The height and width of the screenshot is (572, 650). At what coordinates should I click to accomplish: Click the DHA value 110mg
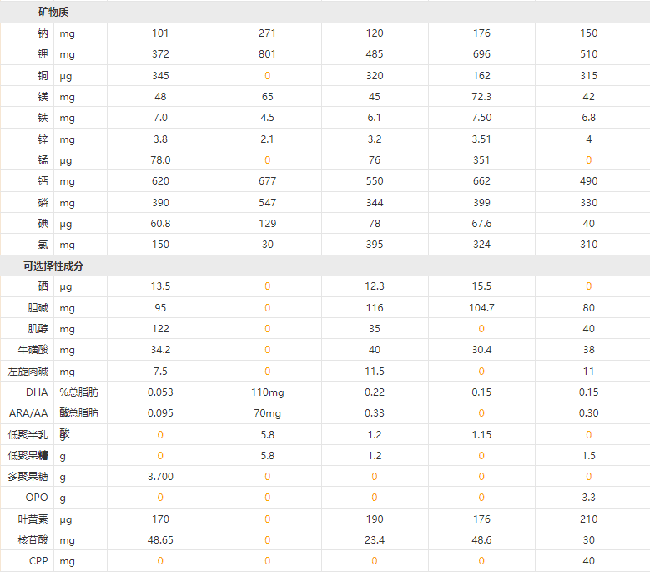(x=268, y=392)
